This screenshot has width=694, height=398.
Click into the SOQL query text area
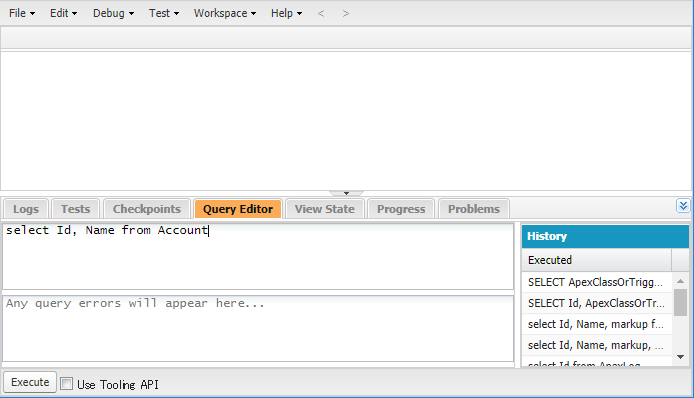pos(258,256)
